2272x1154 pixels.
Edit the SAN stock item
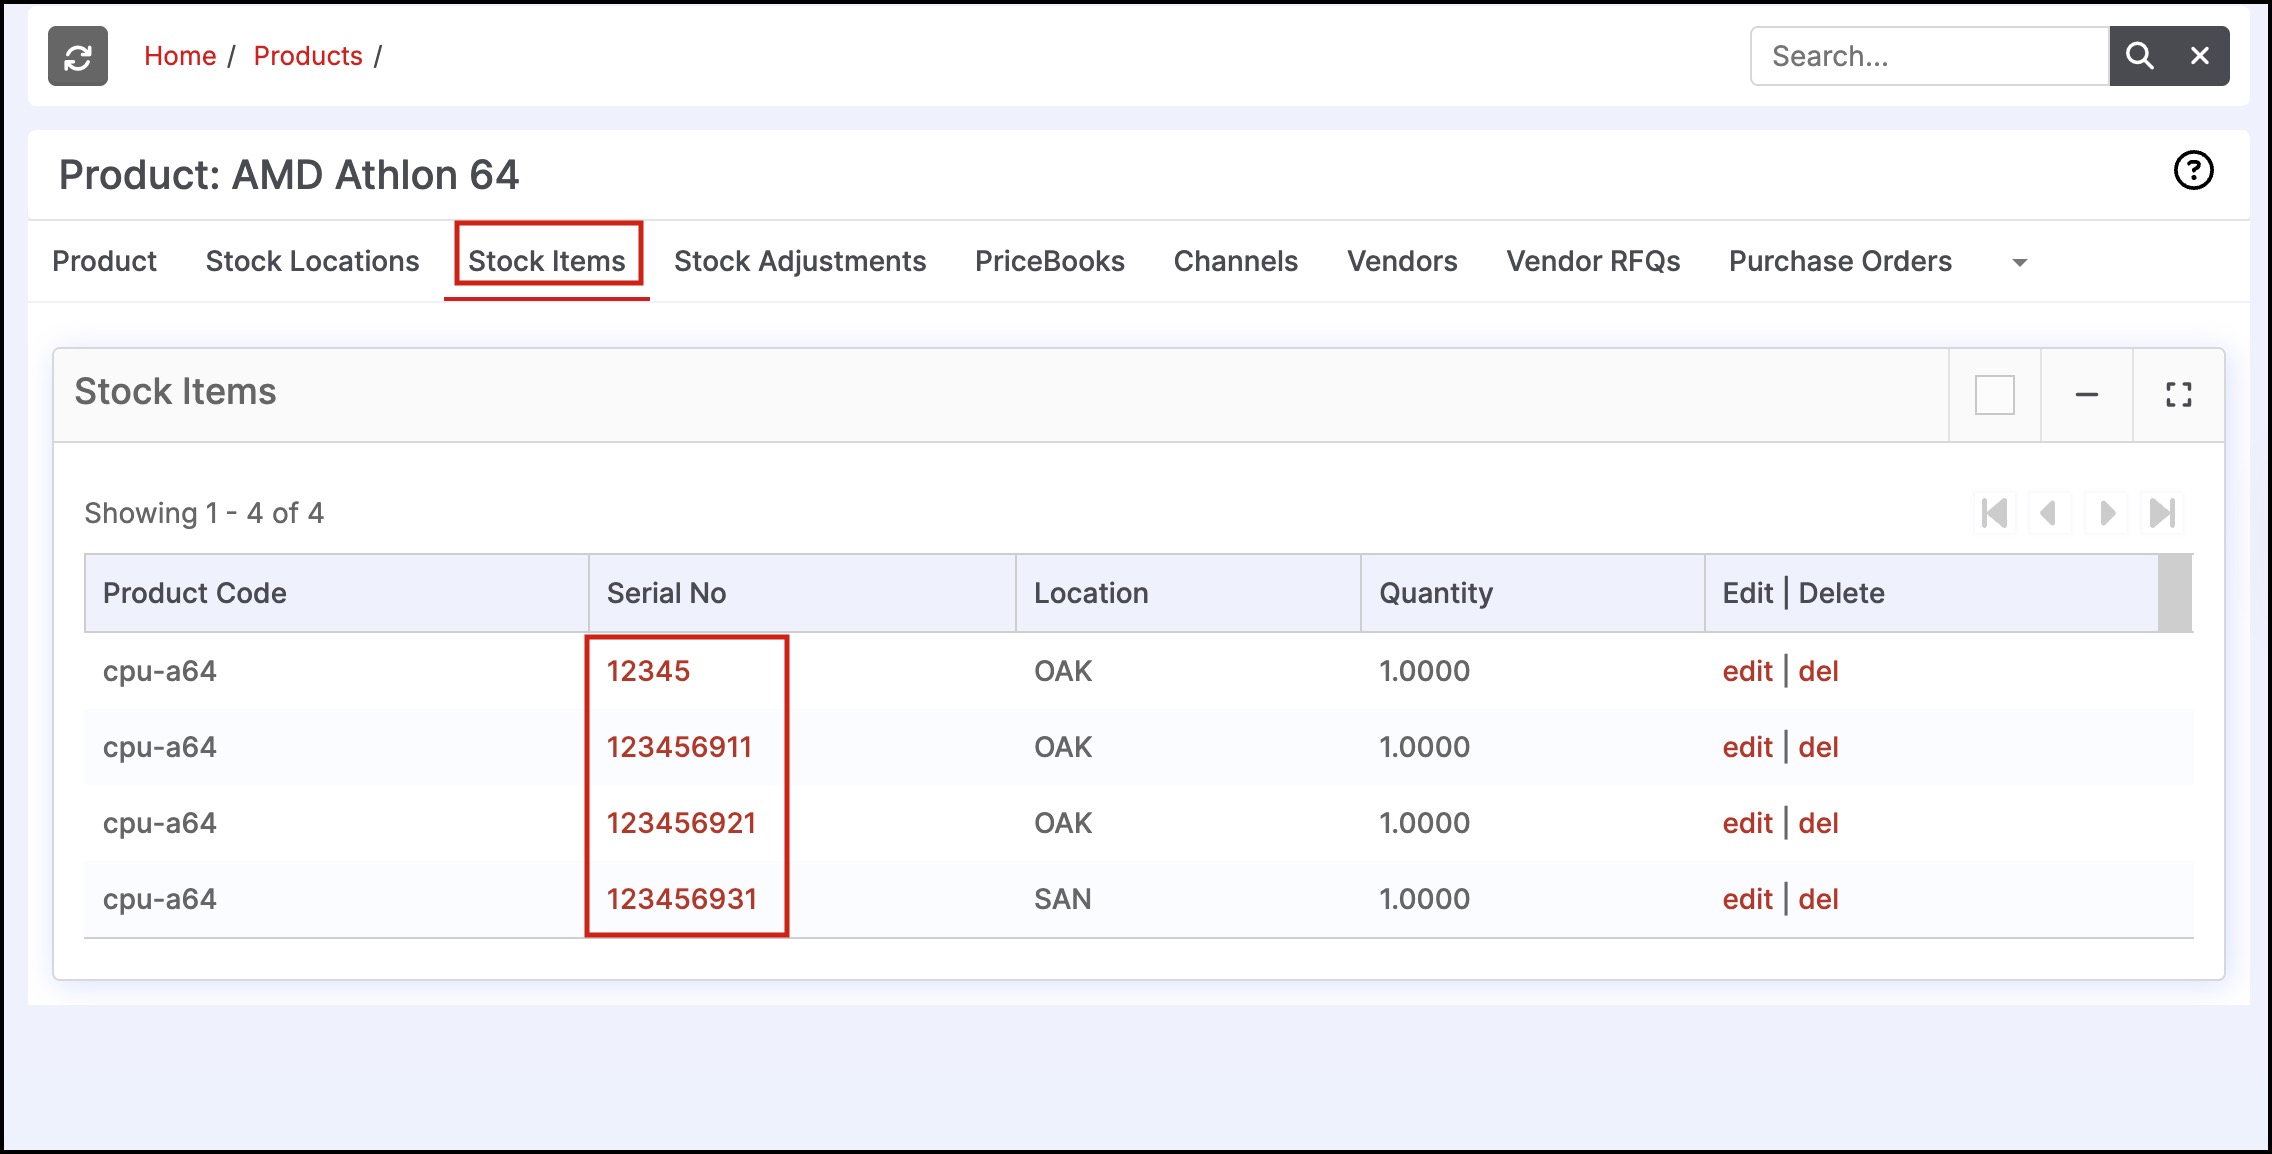[x=1747, y=899]
